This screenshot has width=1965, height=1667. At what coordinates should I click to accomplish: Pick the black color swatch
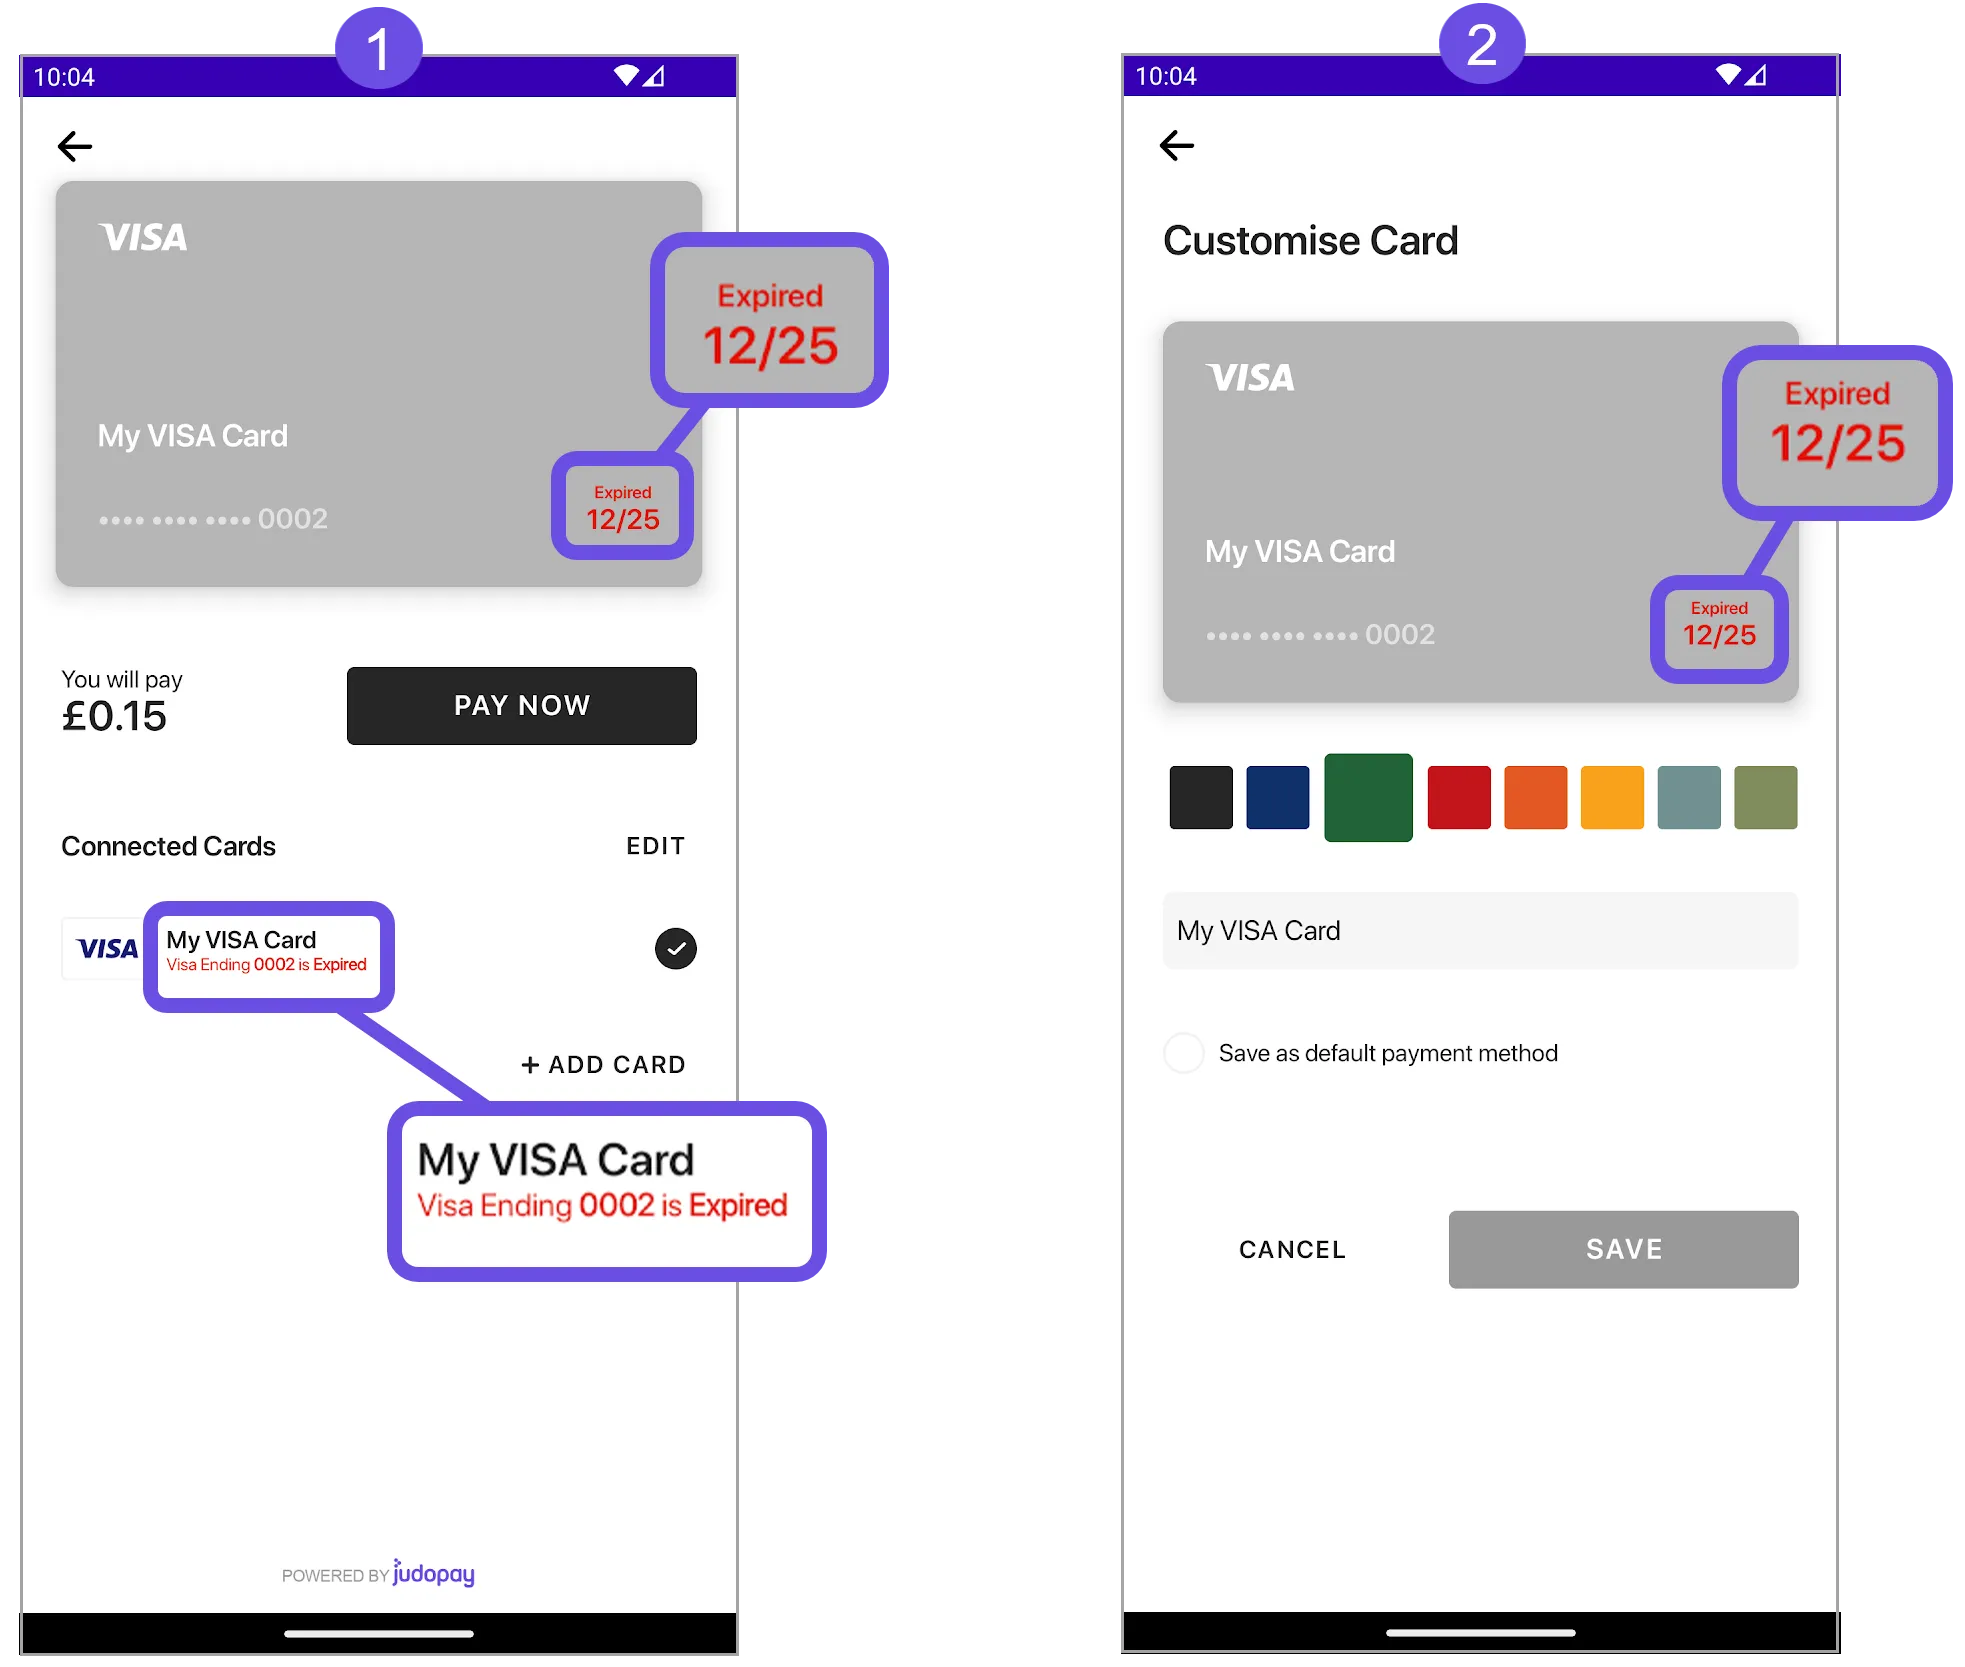click(x=1201, y=797)
